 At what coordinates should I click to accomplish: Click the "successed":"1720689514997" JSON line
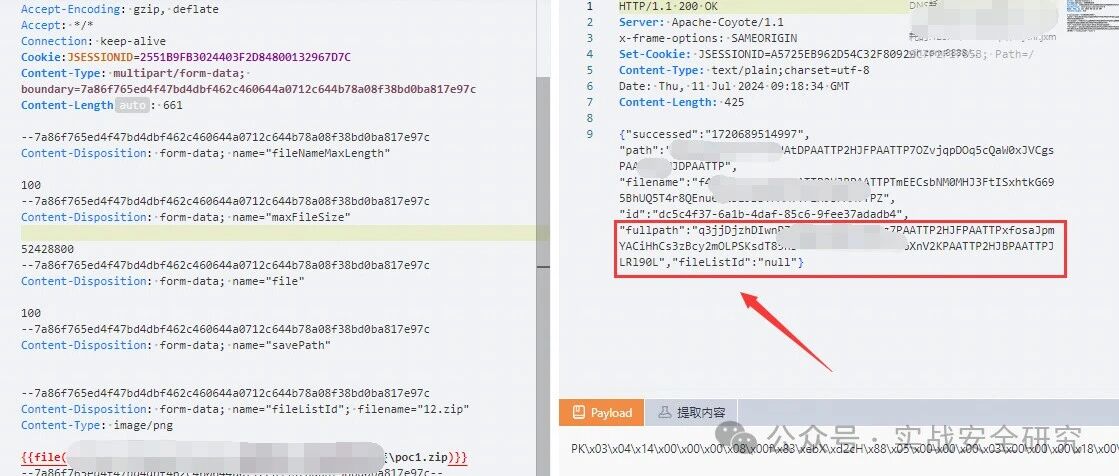pyautogui.click(x=714, y=134)
